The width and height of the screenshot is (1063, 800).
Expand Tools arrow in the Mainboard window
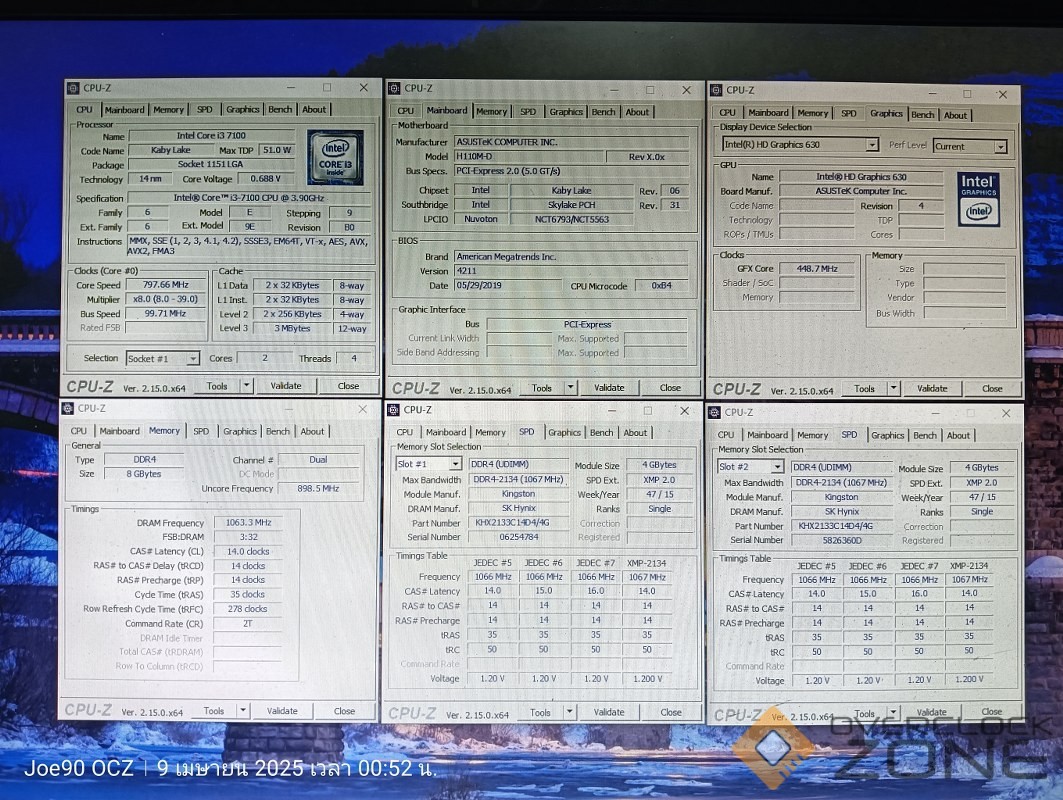(x=570, y=387)
